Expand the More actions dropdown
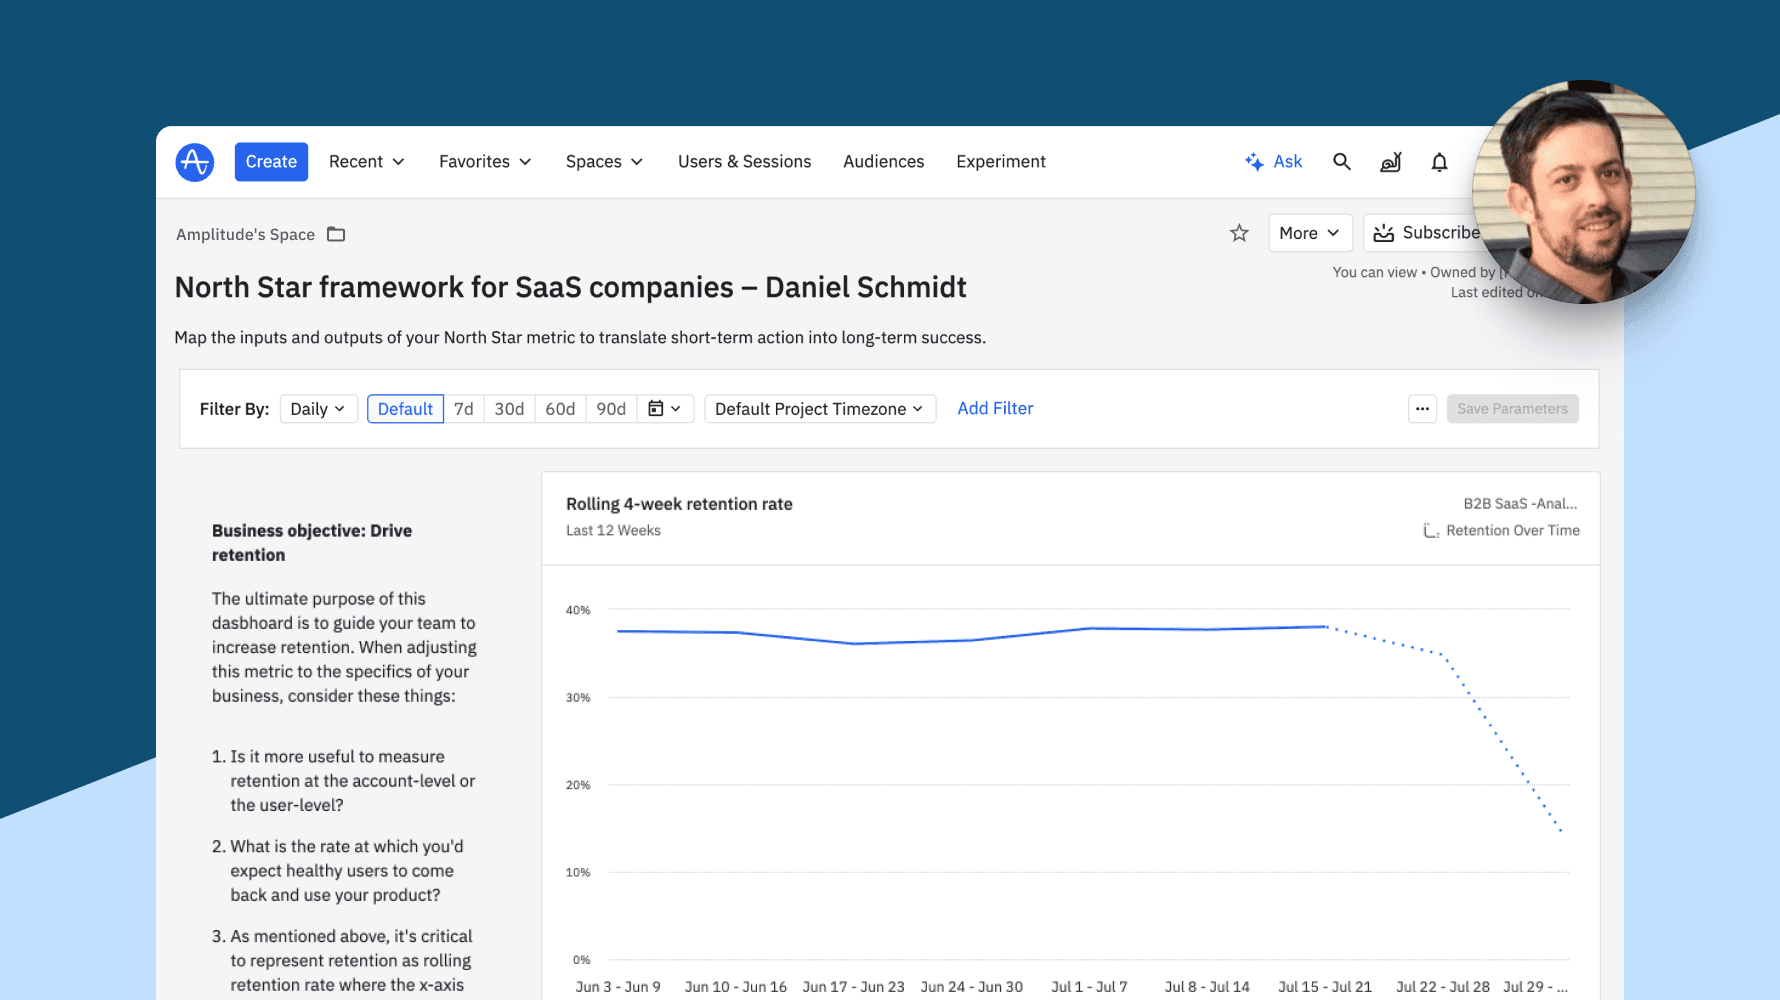 point(1309,233)
